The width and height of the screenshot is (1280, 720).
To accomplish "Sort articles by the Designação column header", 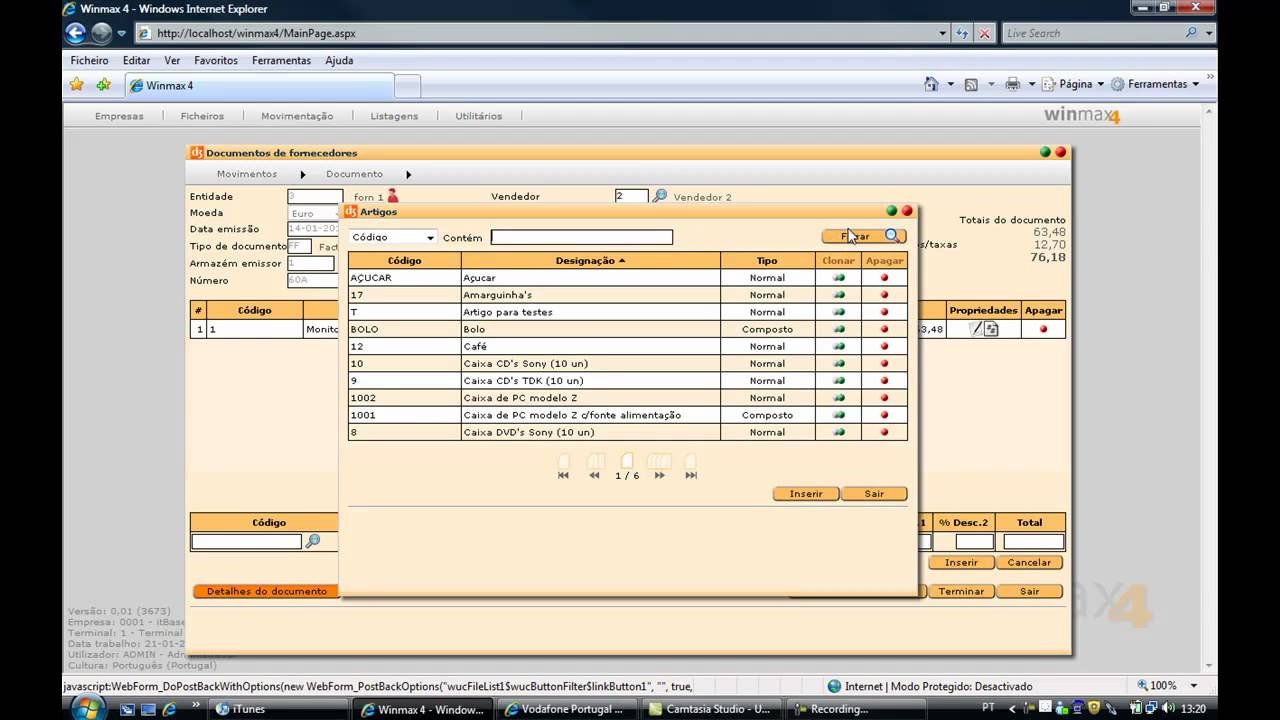I will [x=587, y=260].
